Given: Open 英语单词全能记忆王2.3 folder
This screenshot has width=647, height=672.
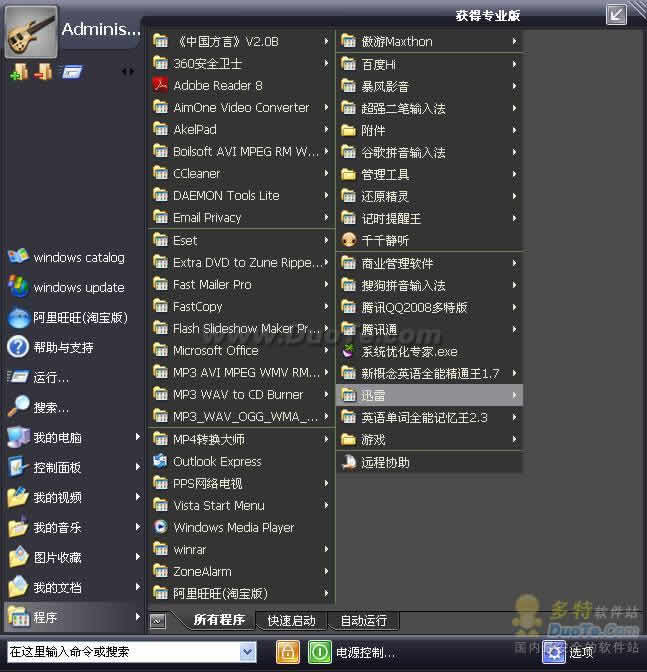Looking at the screenshot, I should tap(429, 417).
